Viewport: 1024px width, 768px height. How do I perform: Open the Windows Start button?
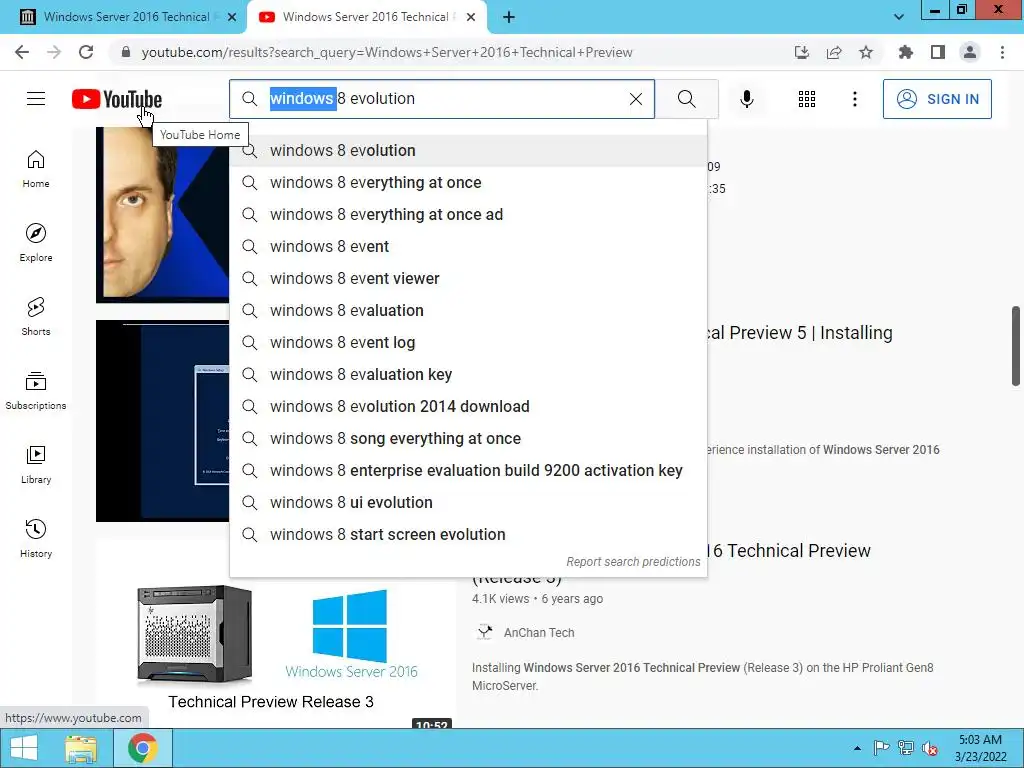click(24, 748)
